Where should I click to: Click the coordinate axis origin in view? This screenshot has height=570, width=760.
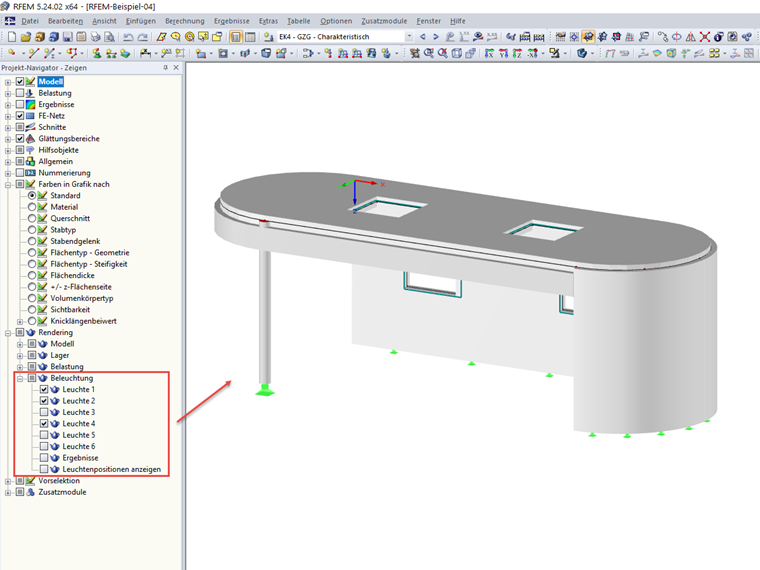[x=355, y=183]
